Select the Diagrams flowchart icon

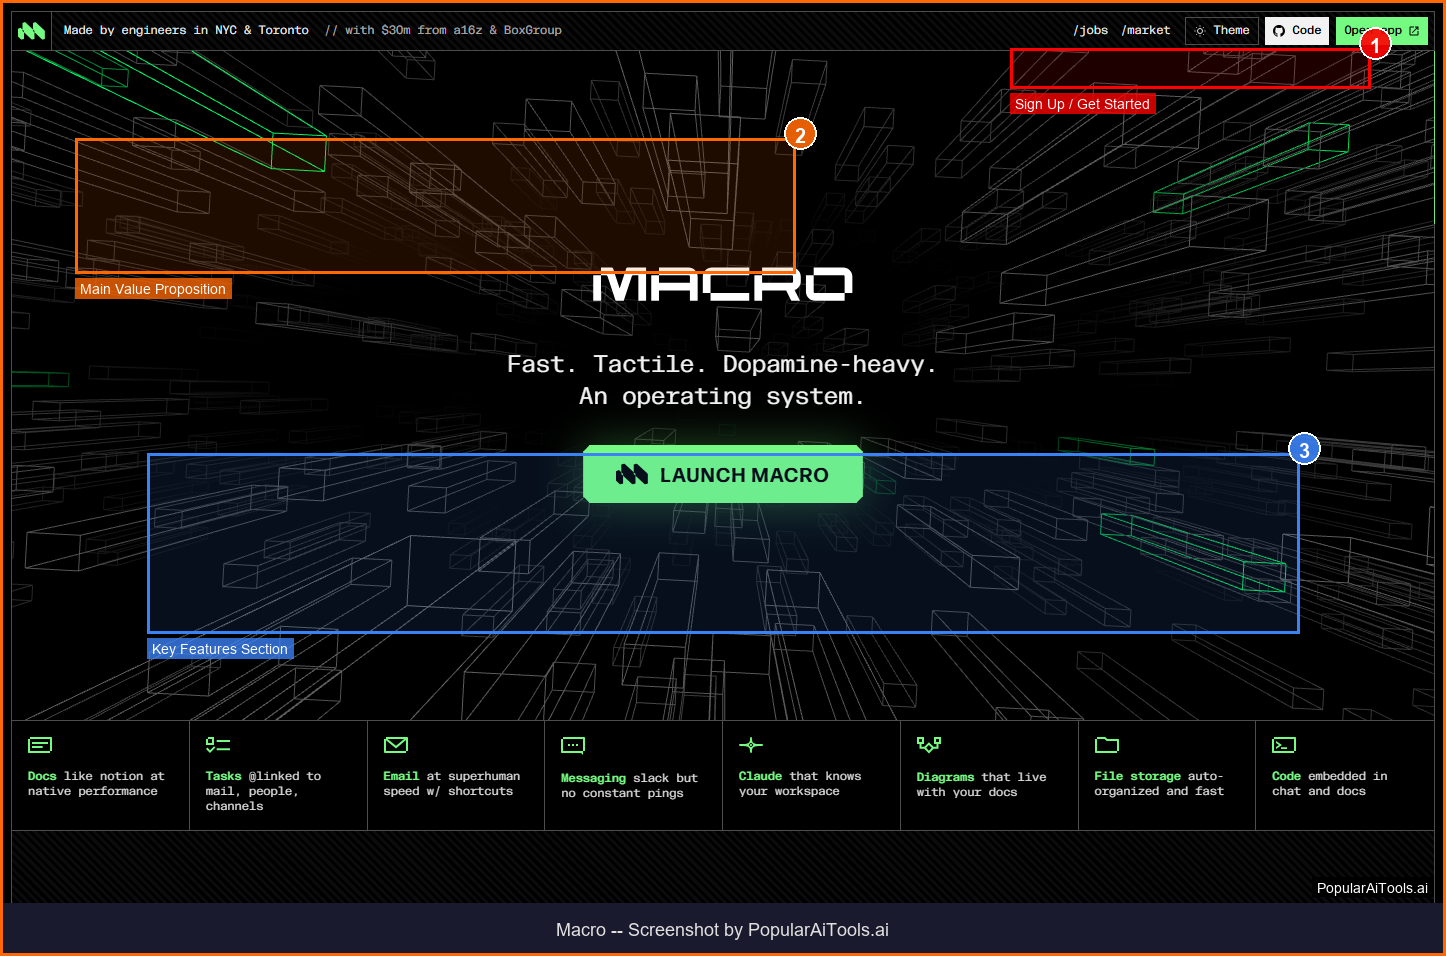pyautogui.click(x=929, y=745)
